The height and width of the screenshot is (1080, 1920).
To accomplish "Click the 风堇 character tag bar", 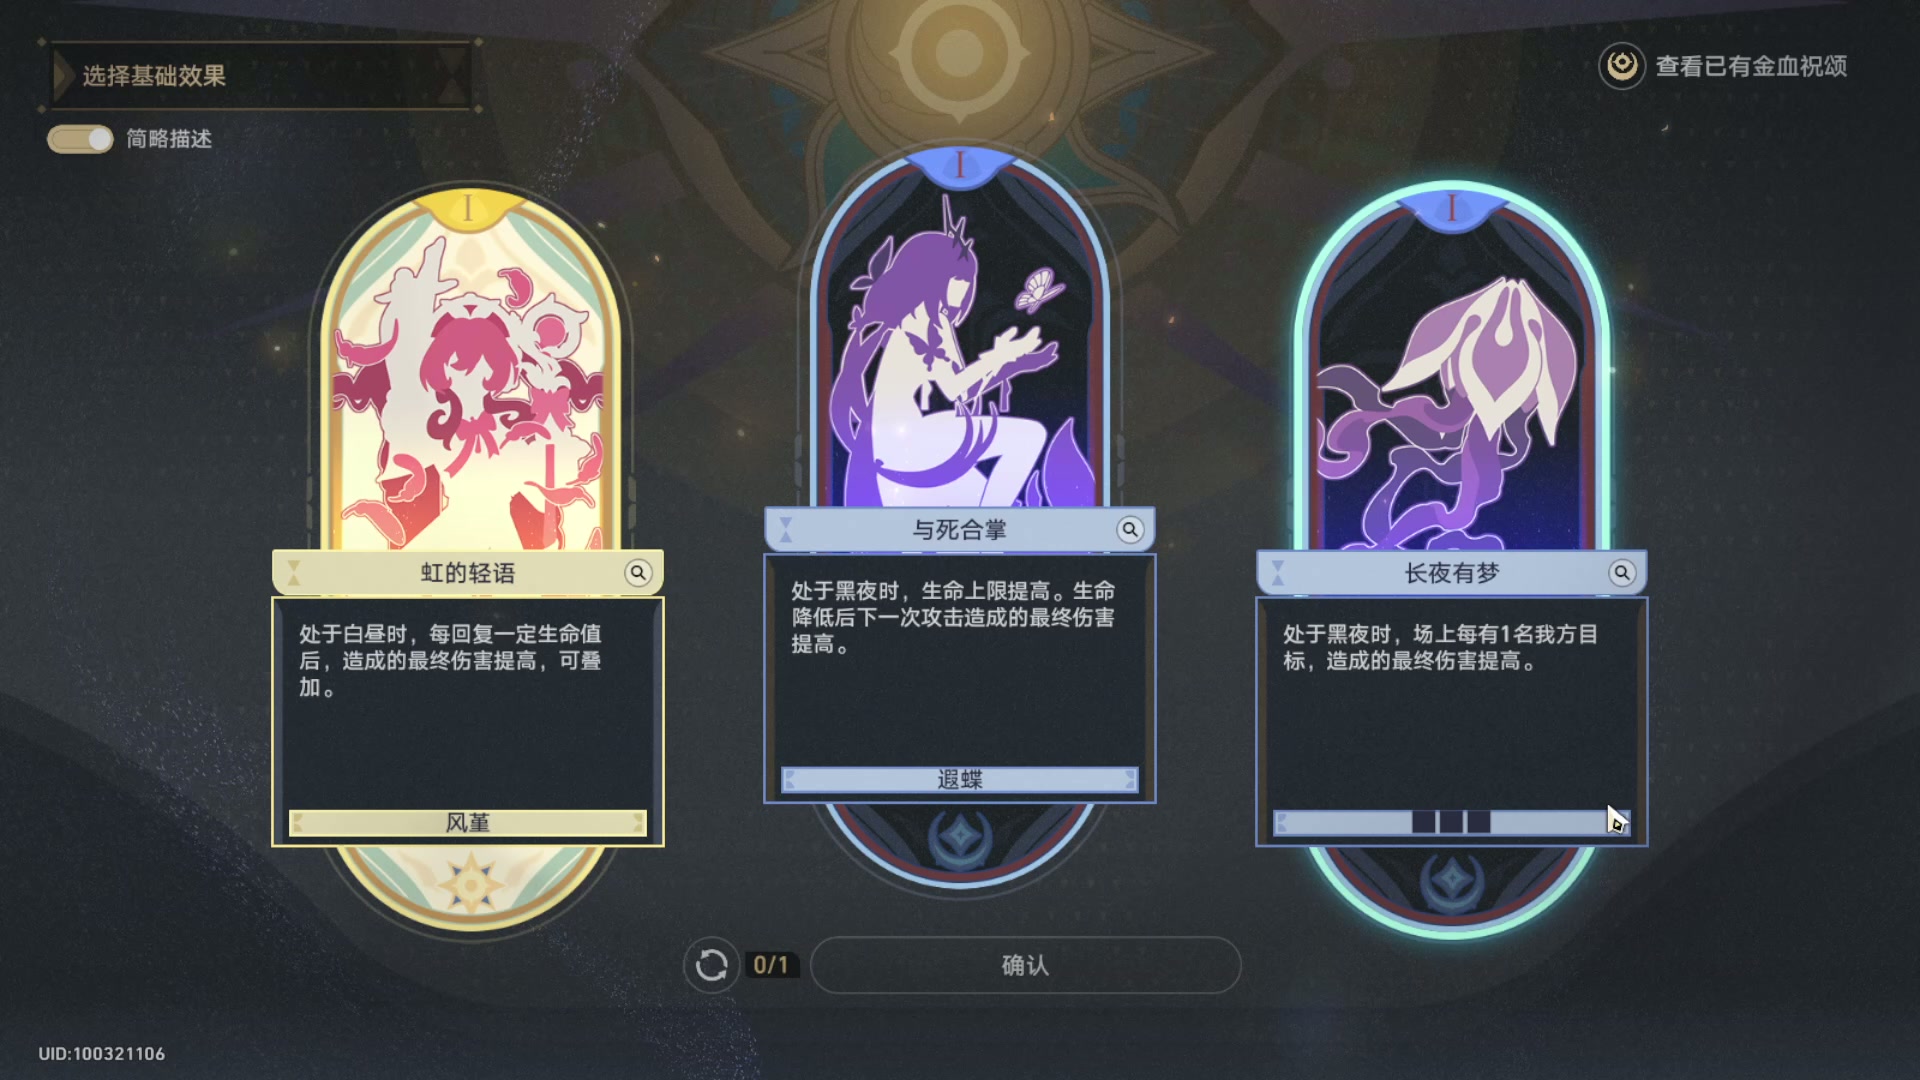I will pyautogui.click(x=468, y=822).
